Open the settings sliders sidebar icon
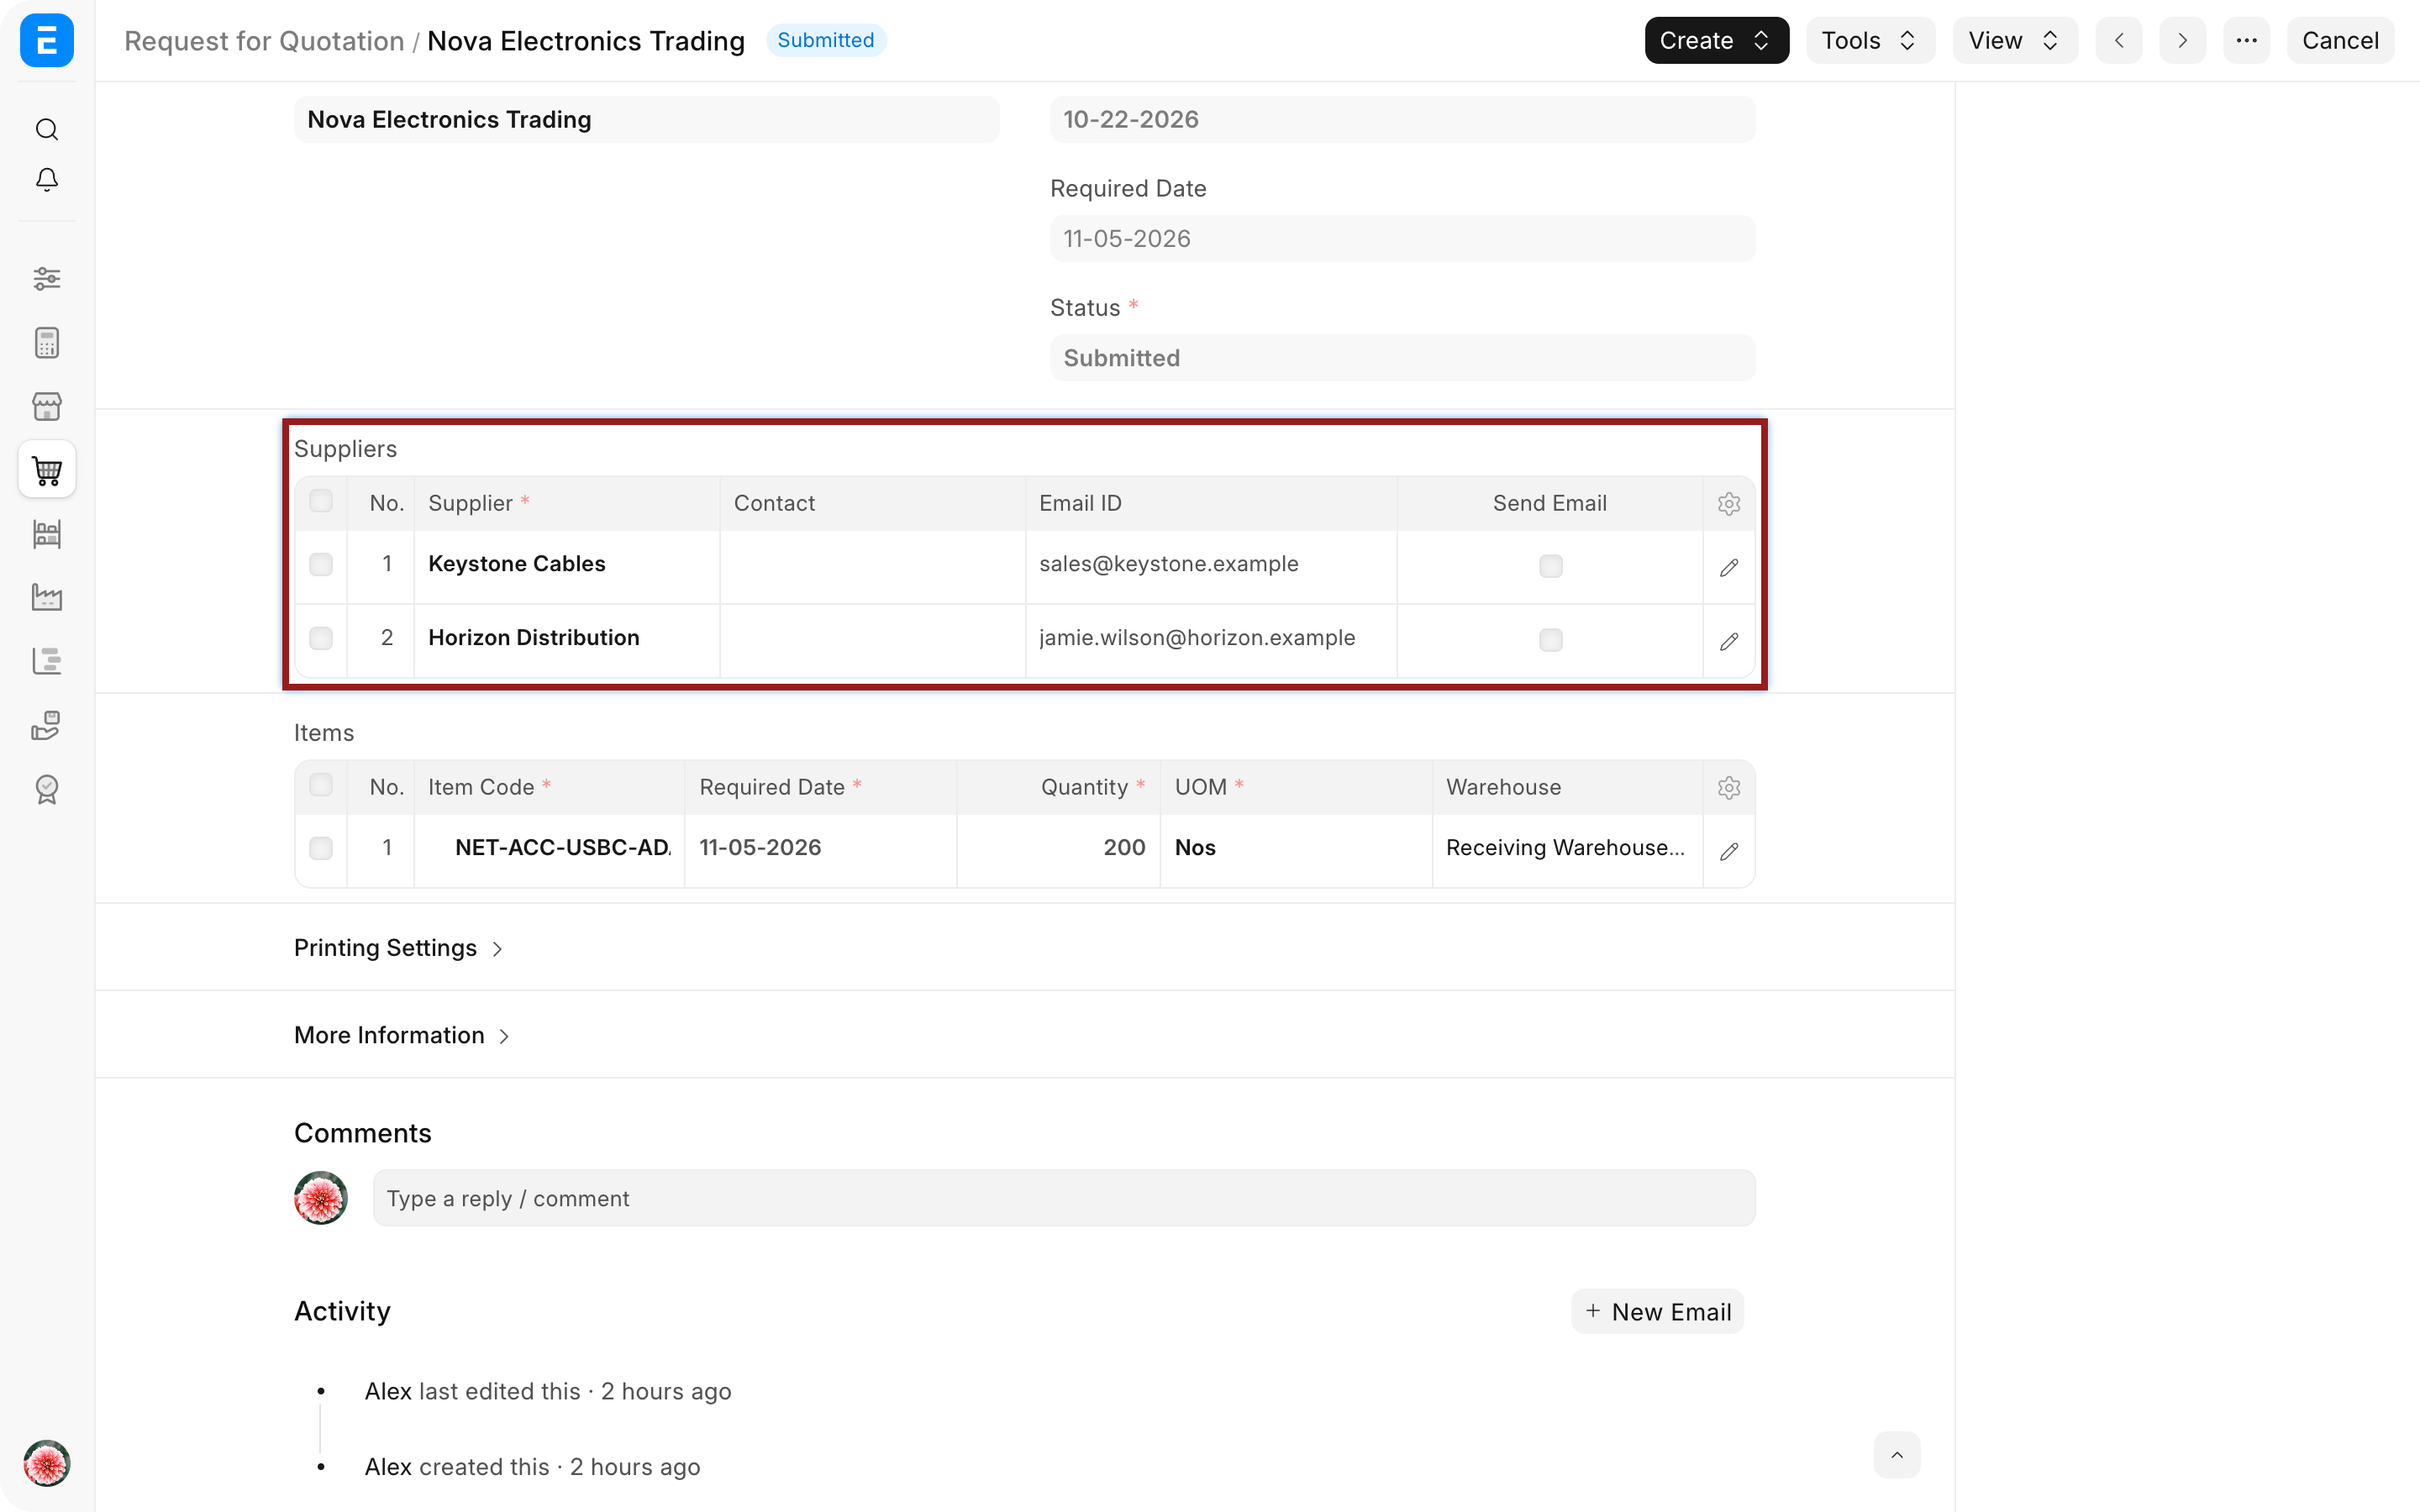 [x=47, y=278]
